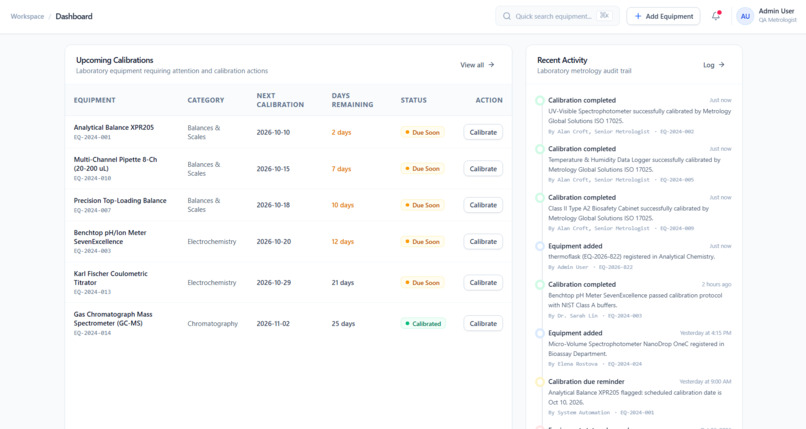Click the search magnifier icon
The height and width of the screenshot is (429, 806).
click(507, 16)
